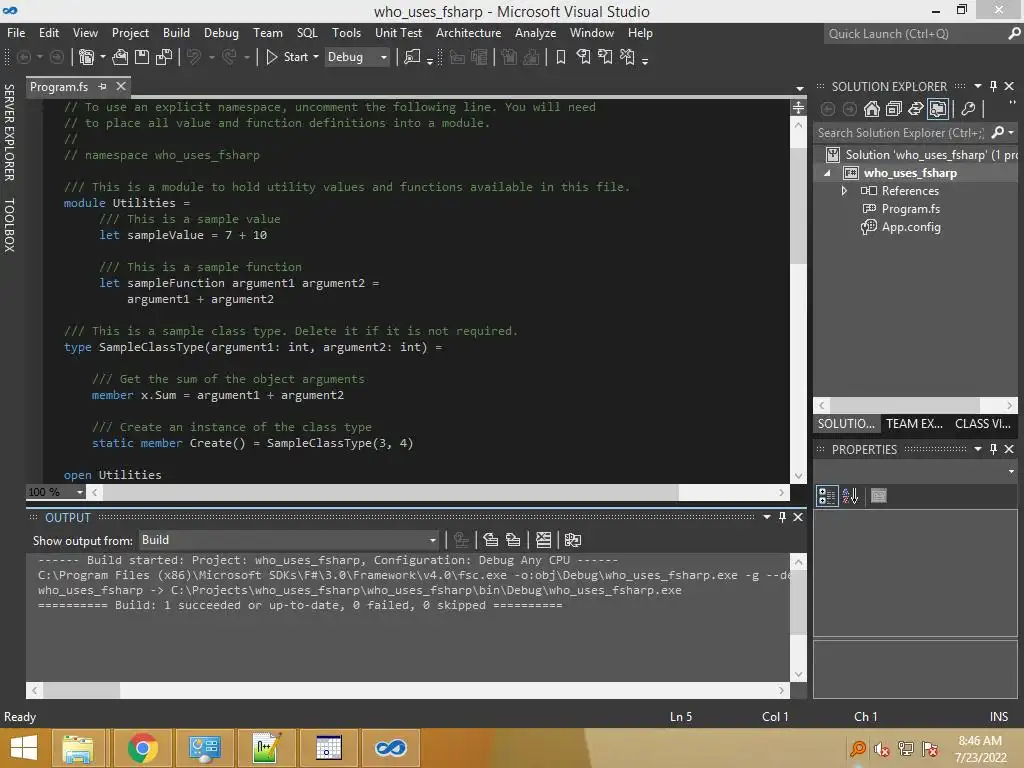This screenshot has width=1024, height=768.
Task: Click the Quick Launch search field
Action: (916, 34)
